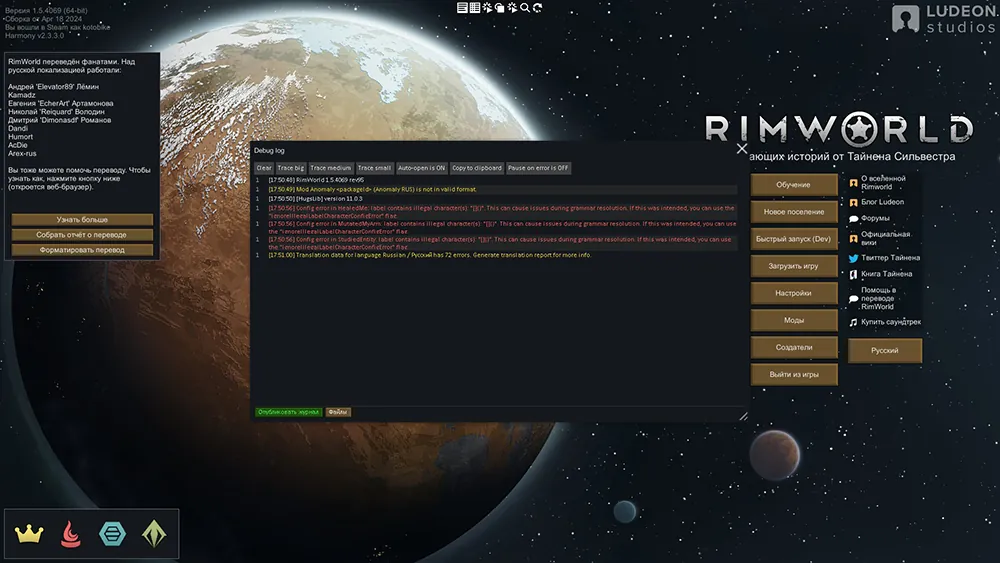The width and height of the screenshot is (1000, 563).
Task: Click the Anomaly DLC green diamond icon
Action: click(153, 533)
